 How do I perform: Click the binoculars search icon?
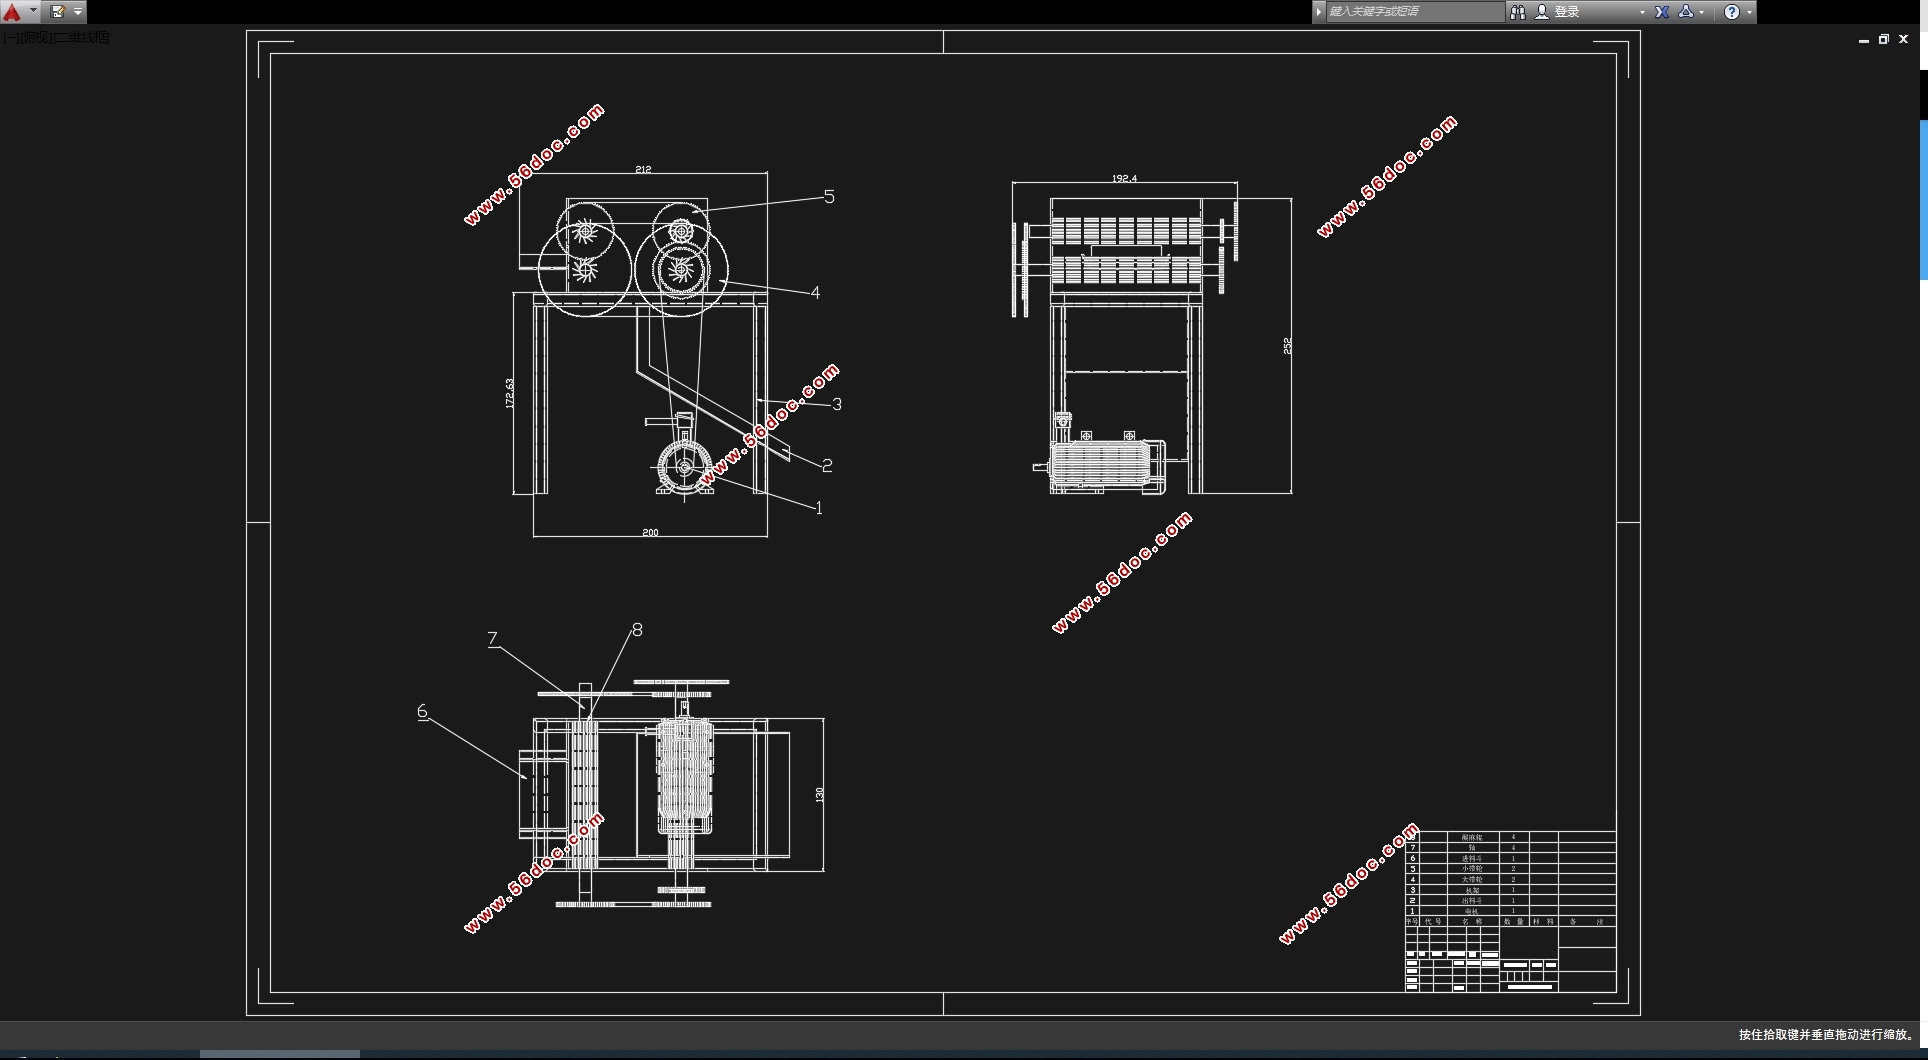coord(1518,12)
